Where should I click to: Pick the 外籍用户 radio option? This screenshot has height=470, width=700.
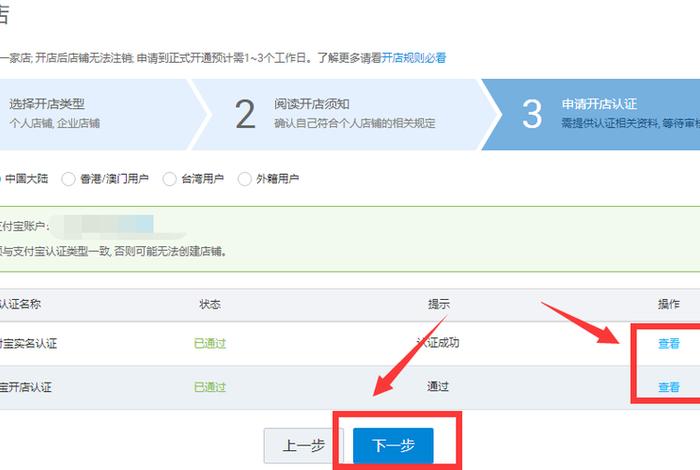tap(244, 179)
